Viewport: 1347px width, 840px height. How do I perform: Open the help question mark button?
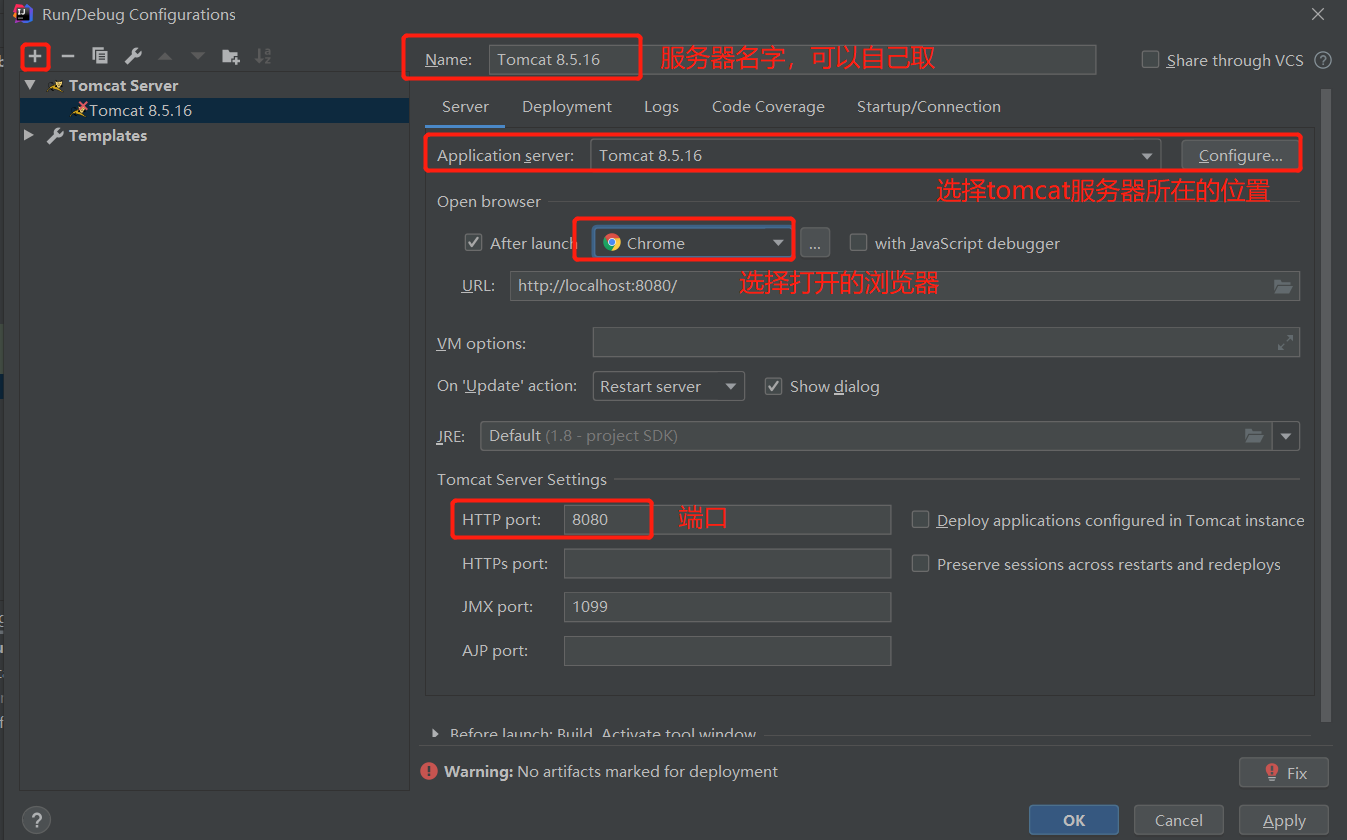(x=36, y=820)
